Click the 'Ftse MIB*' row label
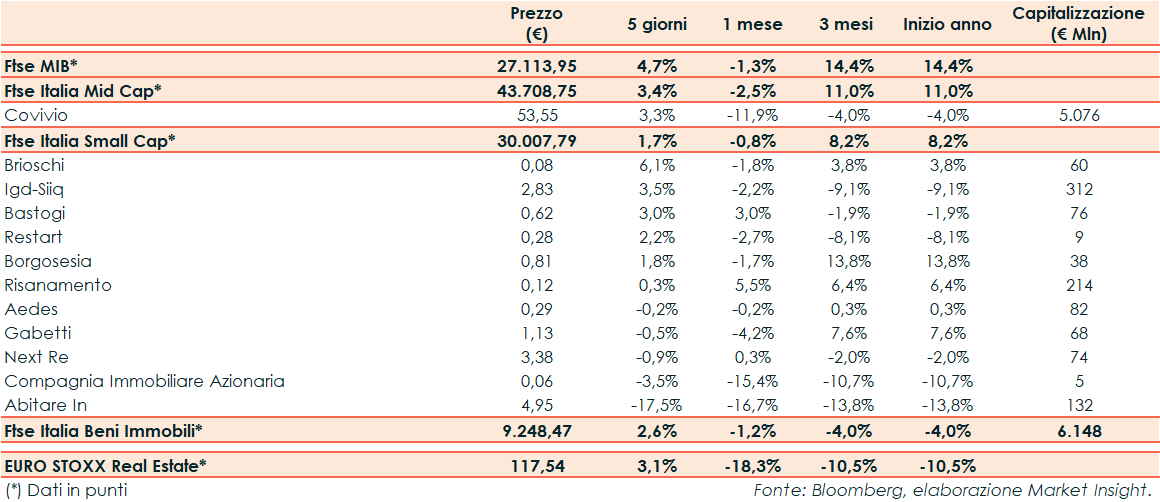The width and height of the screenshot is (1160, 502). click(41, 66)
